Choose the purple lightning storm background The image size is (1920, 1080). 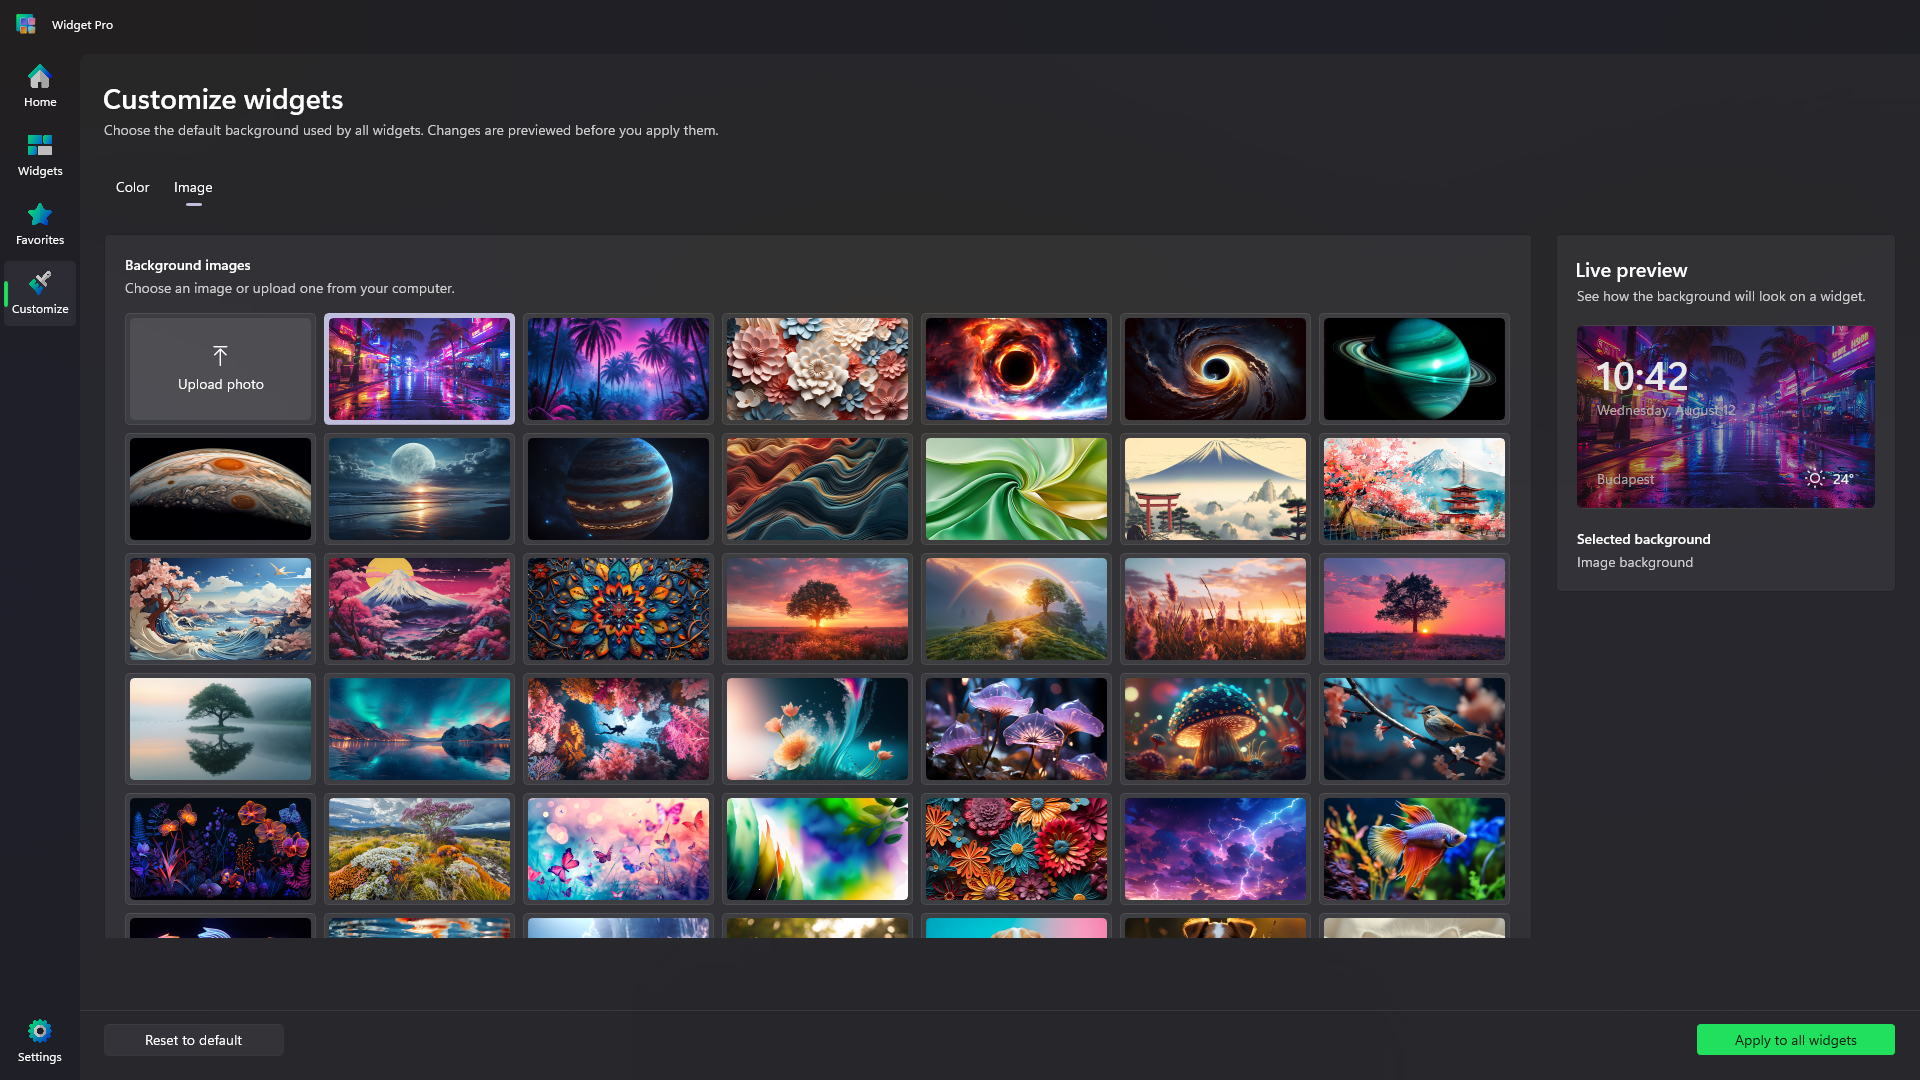[1215, 849]
